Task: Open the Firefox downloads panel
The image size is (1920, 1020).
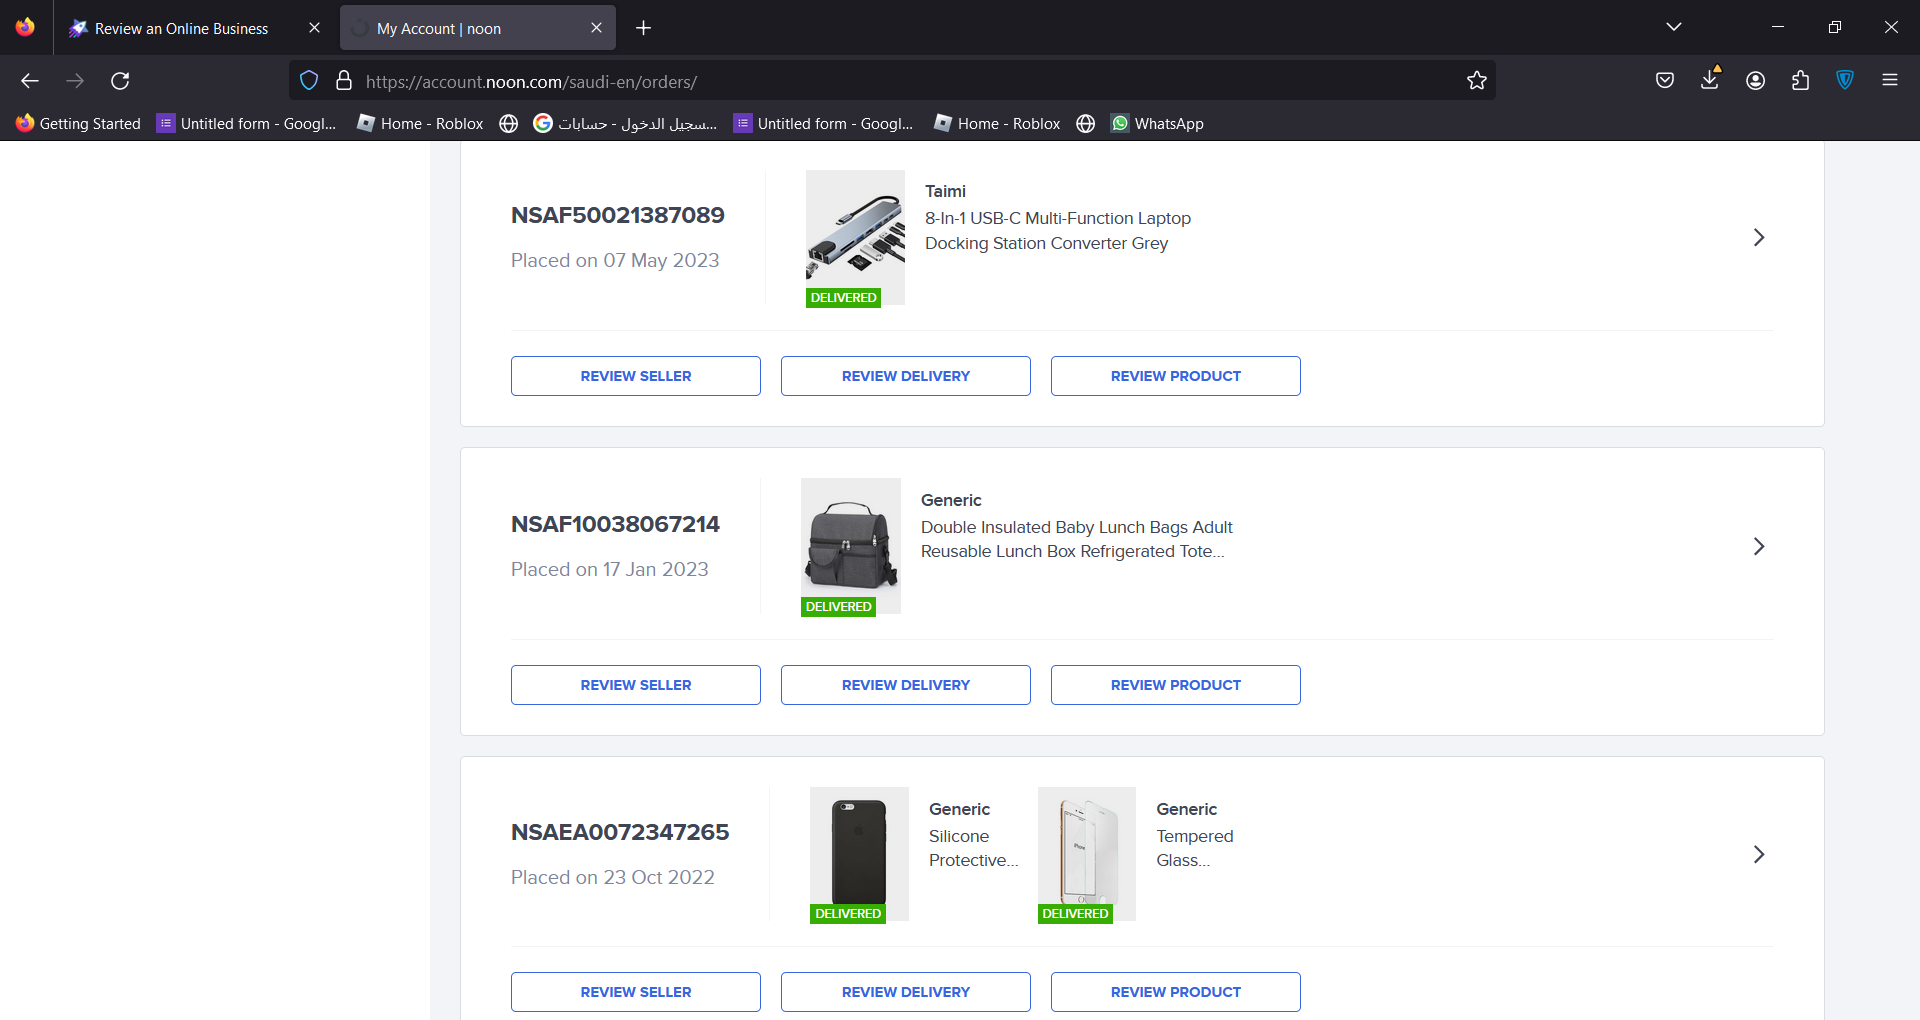Action: 1710,81
